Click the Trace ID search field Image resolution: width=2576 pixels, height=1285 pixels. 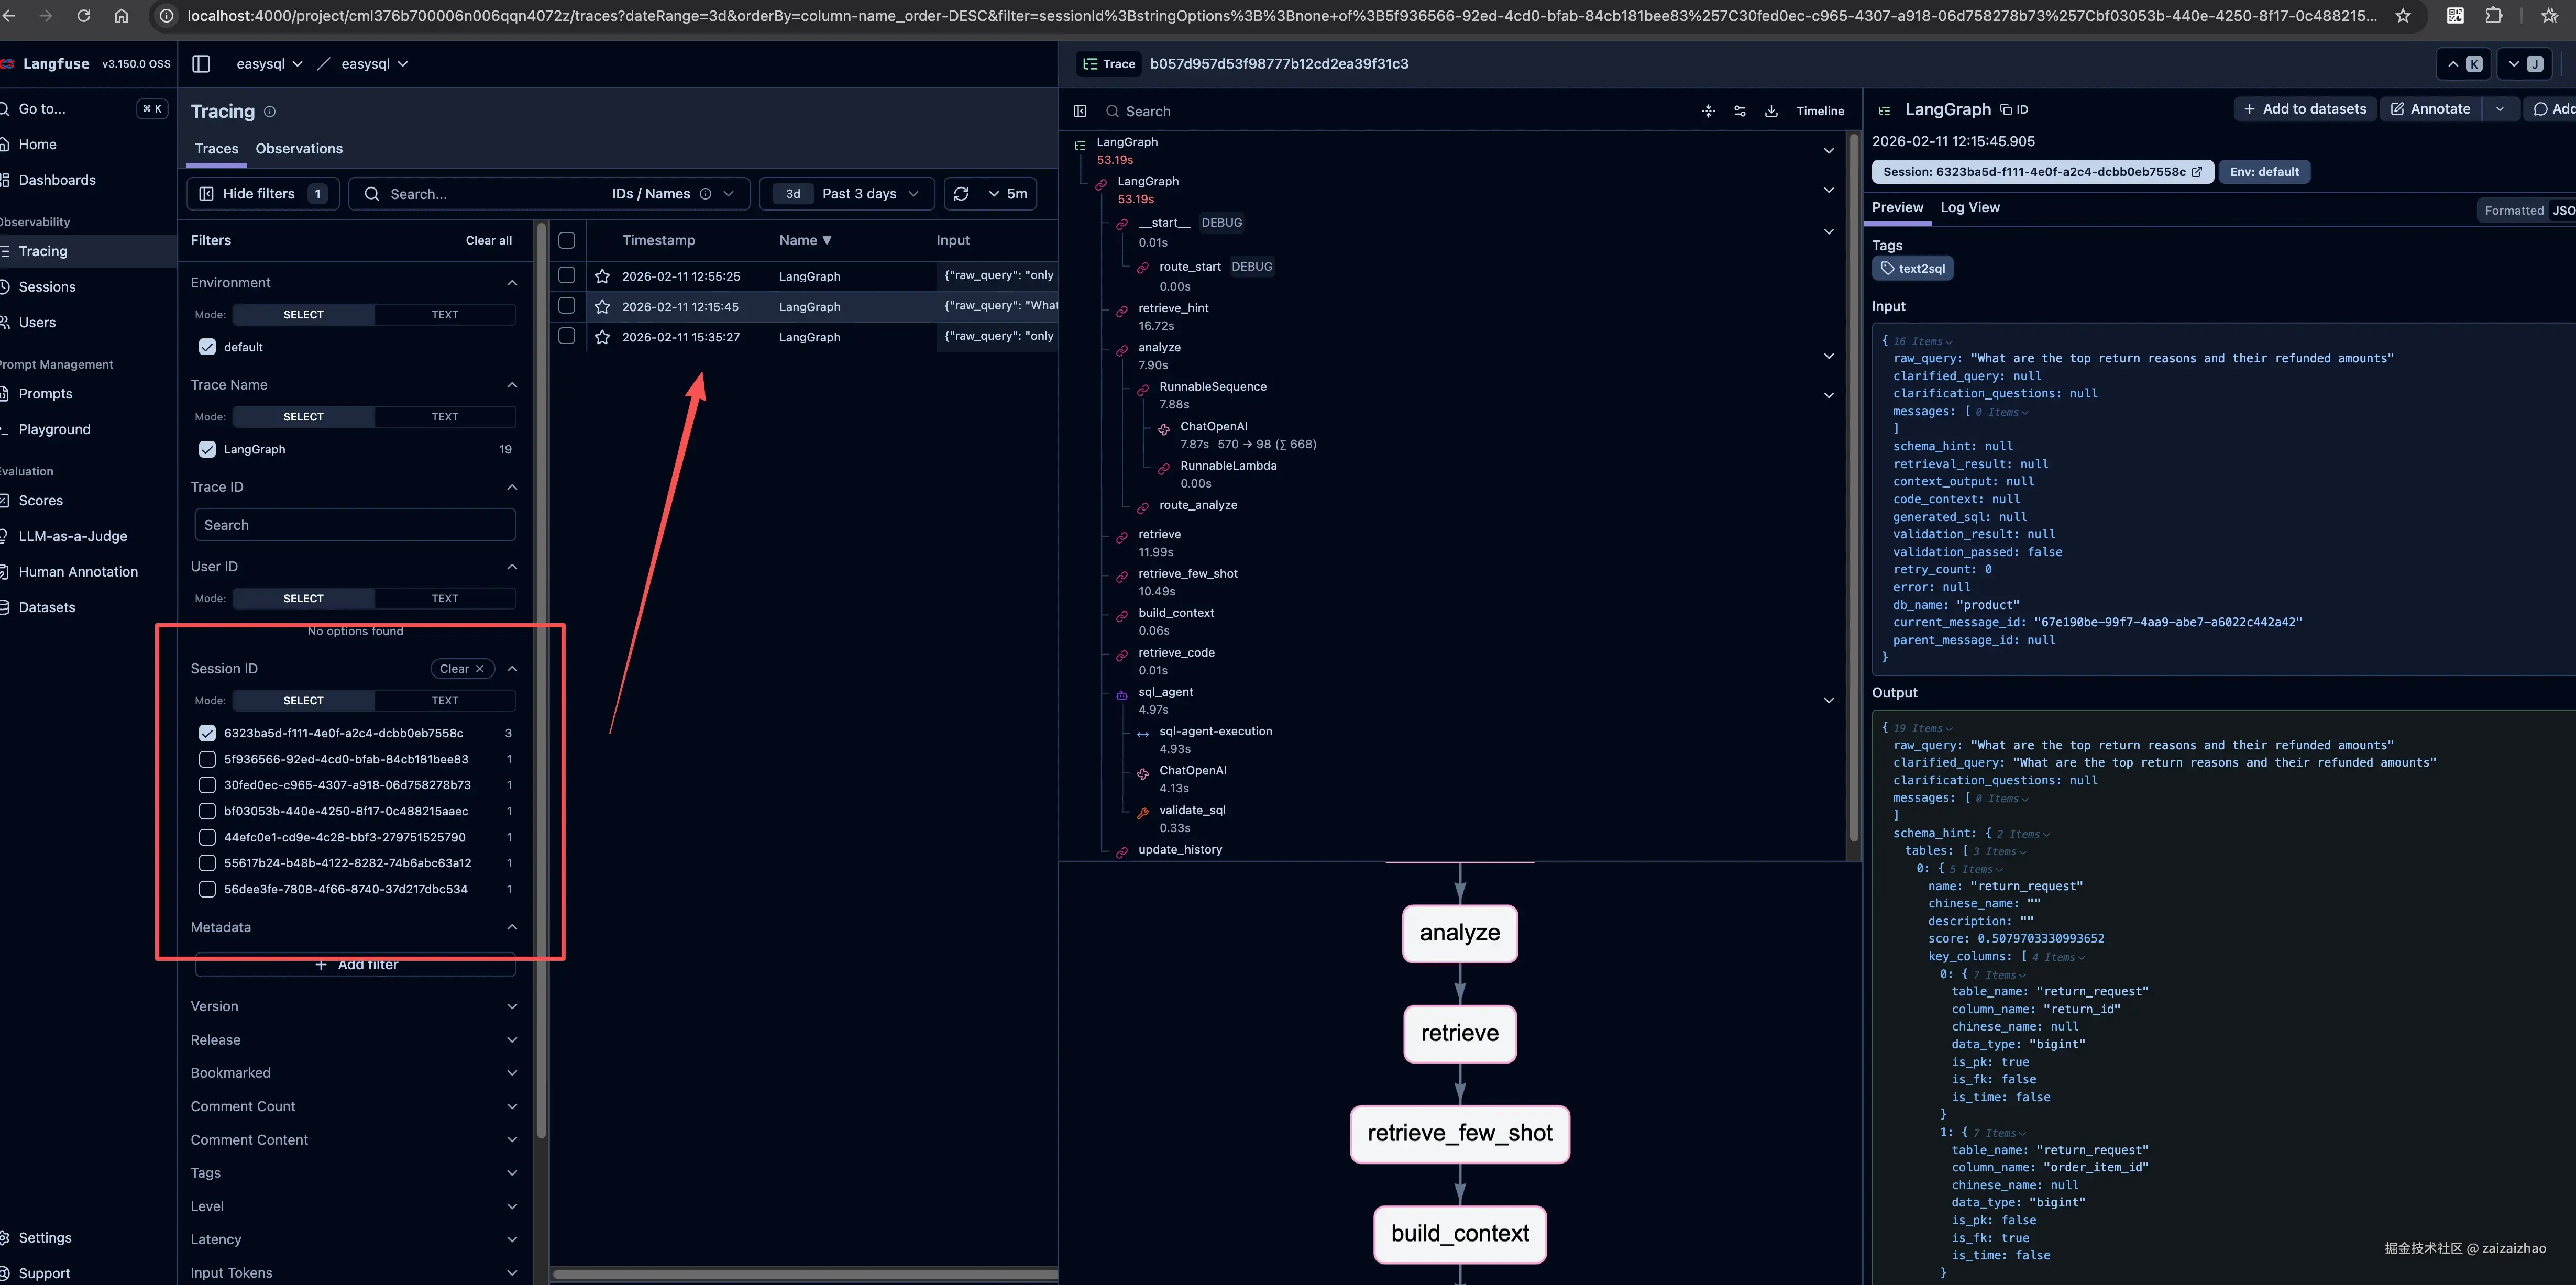[355, 525]
